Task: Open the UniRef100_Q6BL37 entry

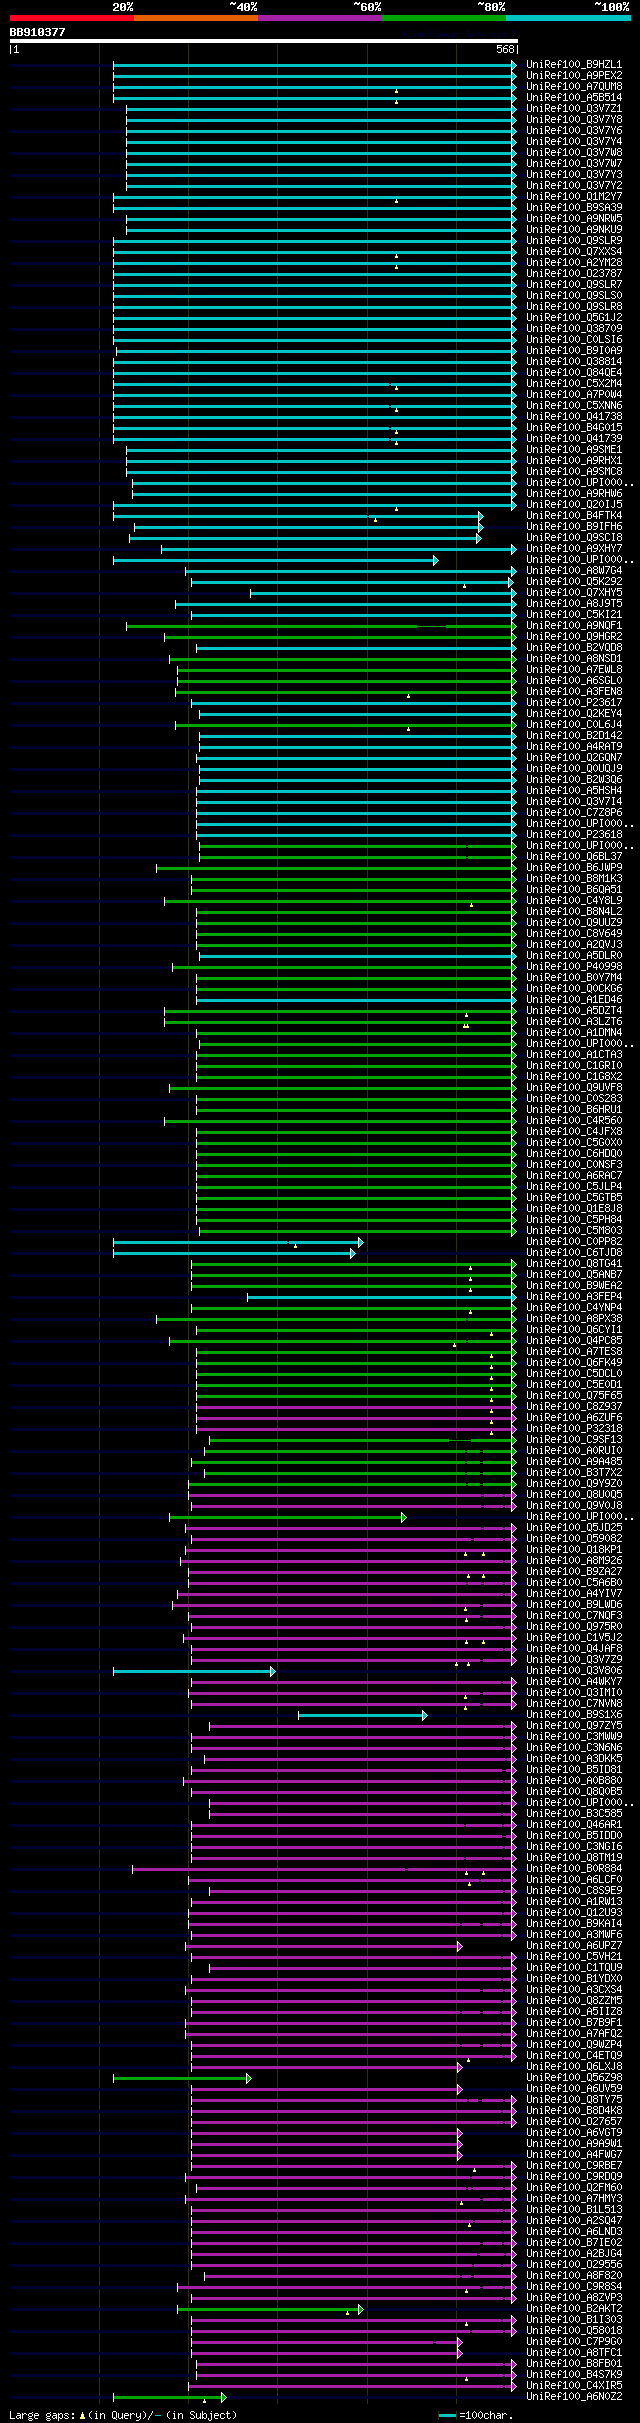Action: 574,856
